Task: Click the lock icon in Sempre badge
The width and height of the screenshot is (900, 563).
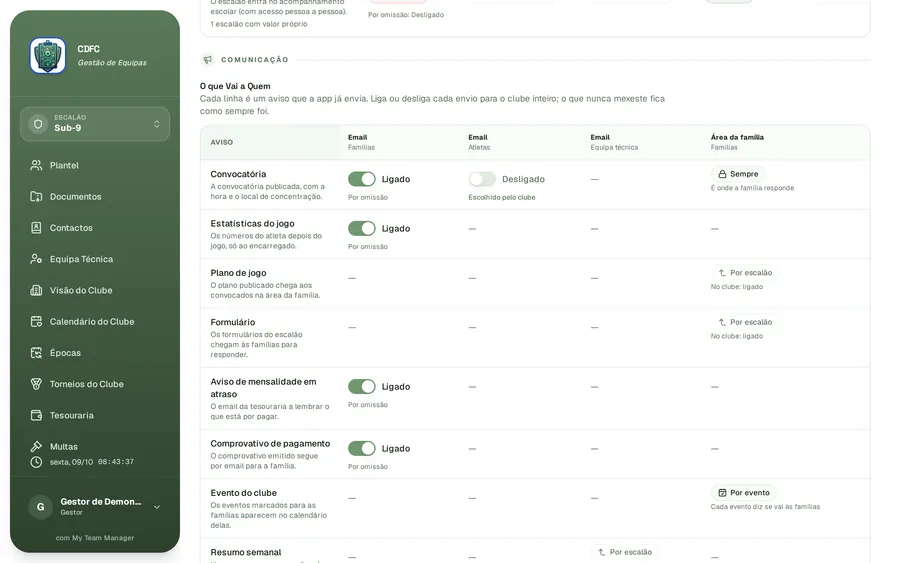Action: 723,174
